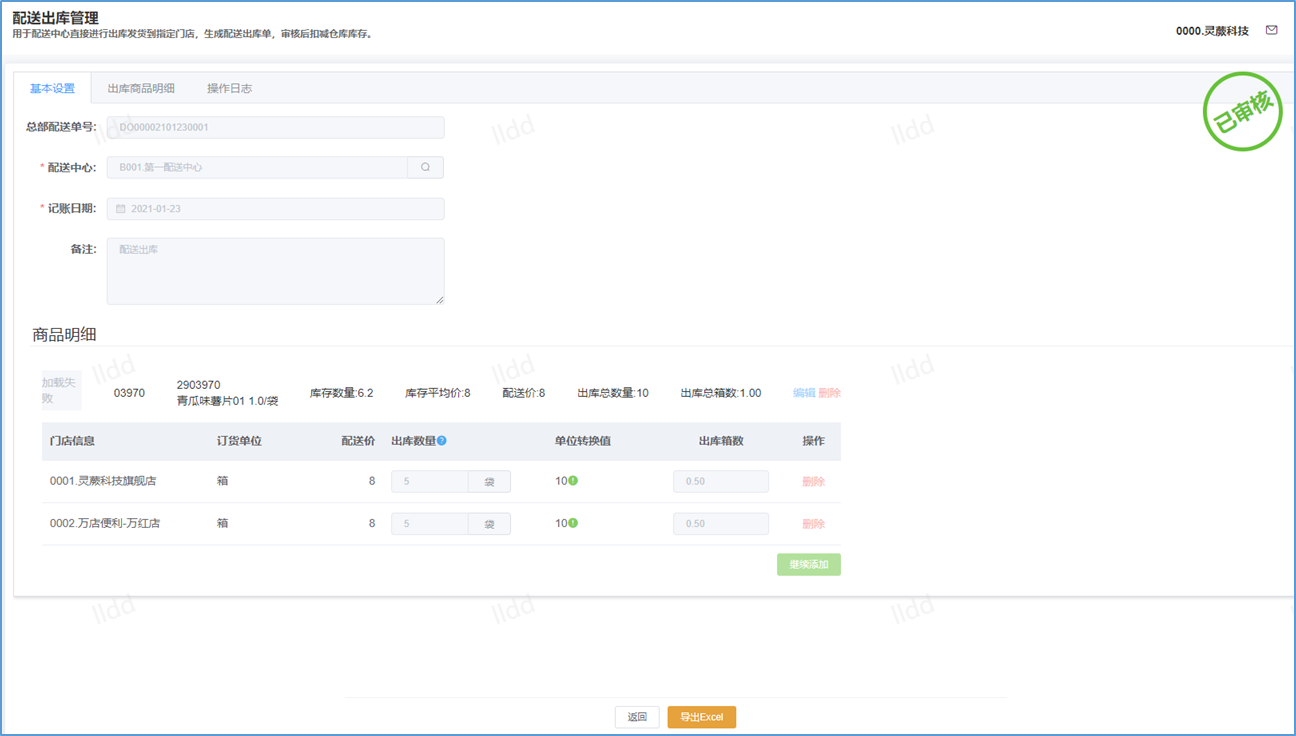
Task: Click the 备注 remarks text area
Action: [275, 271]
